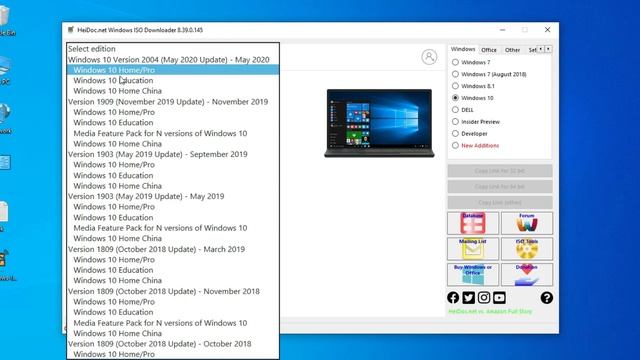640x360 pixels.
Task: Select Windows 10 Education under 1903 May 2019
Action: point(173,217)
